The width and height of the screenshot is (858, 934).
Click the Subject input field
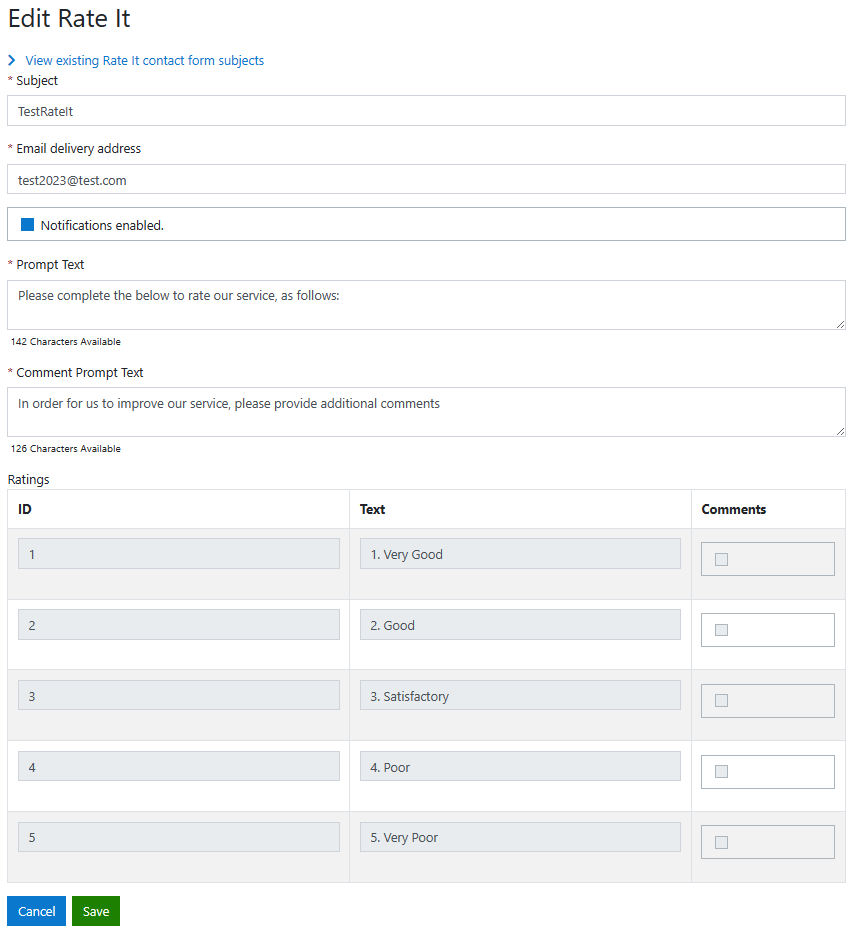point(426,111)
